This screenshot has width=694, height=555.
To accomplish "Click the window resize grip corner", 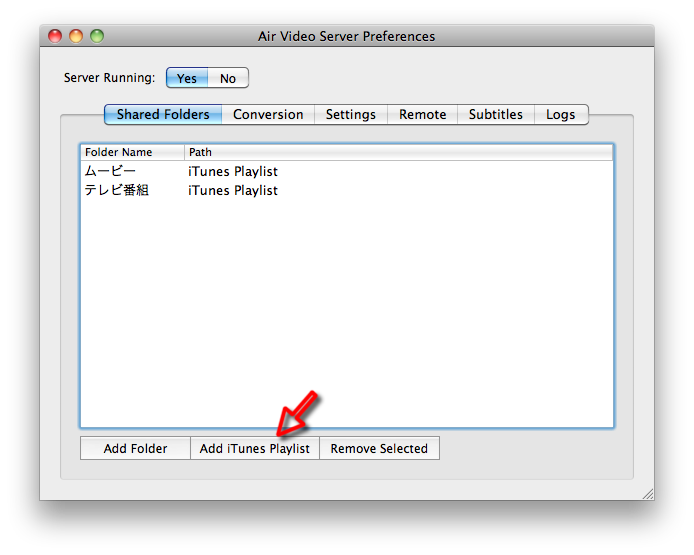I will [648, 494].
